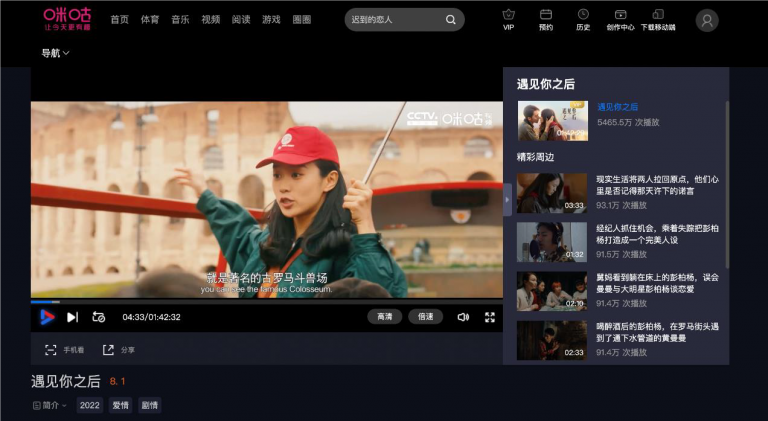Open the 圈圈 community tab
768x421 pixels.
click(302, 20)
